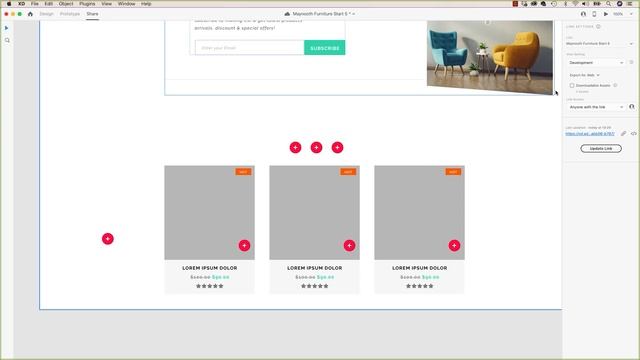Open the Help menu
The width and height of the screenshot is (640, 360).
(146, 4)
